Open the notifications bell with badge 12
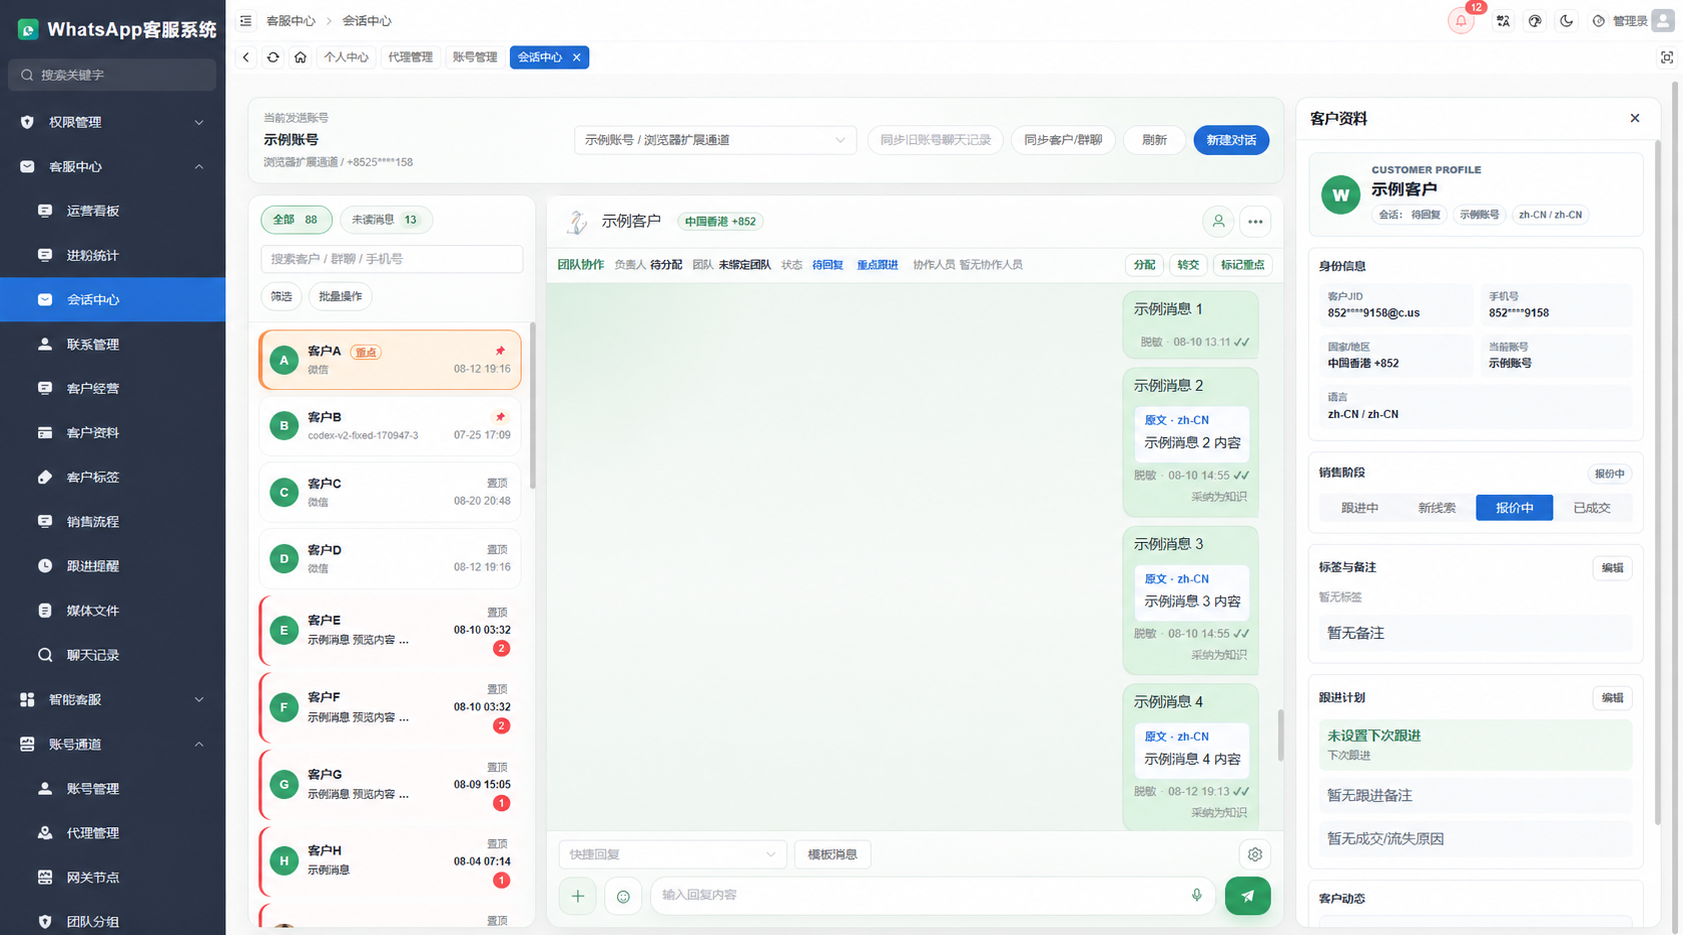This screenshot has height=935, width=1683. 1461,21
